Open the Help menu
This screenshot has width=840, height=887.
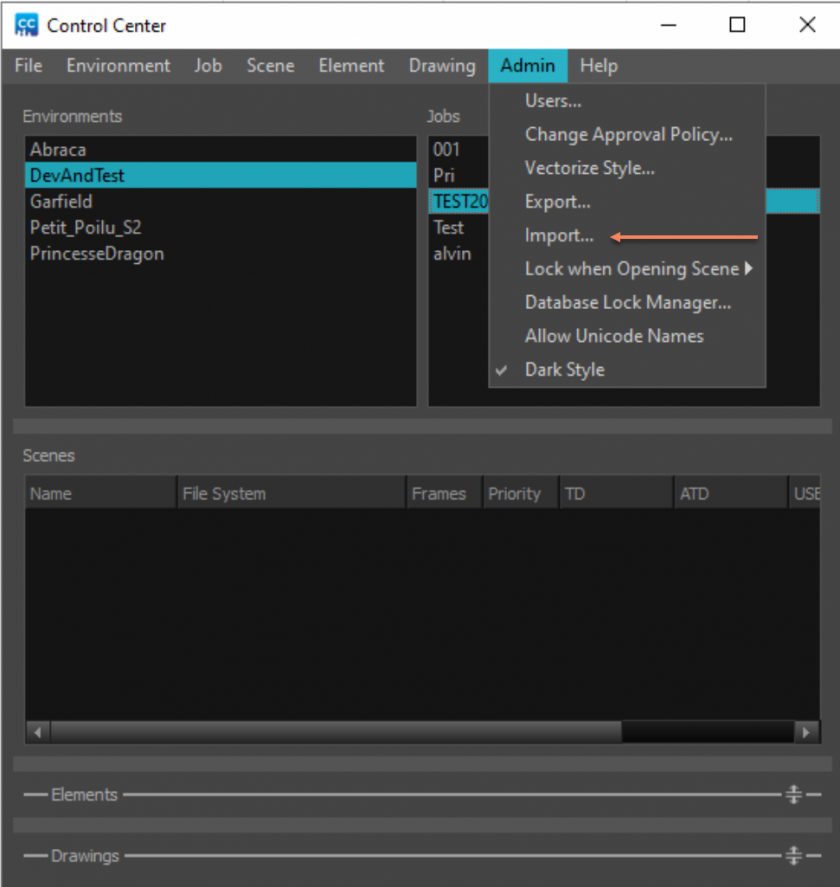[598, 66]
